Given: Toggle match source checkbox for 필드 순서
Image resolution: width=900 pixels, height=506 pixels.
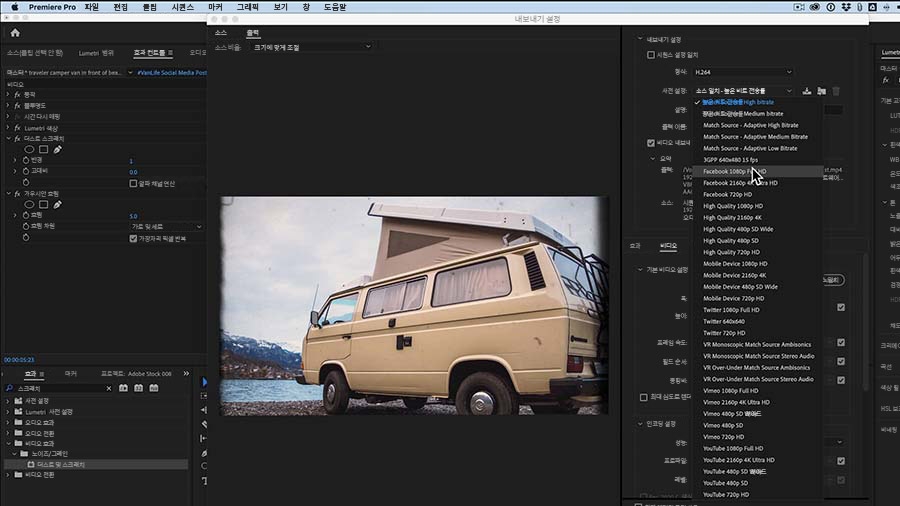Looking at the screenshot, I should coord(841,361).
